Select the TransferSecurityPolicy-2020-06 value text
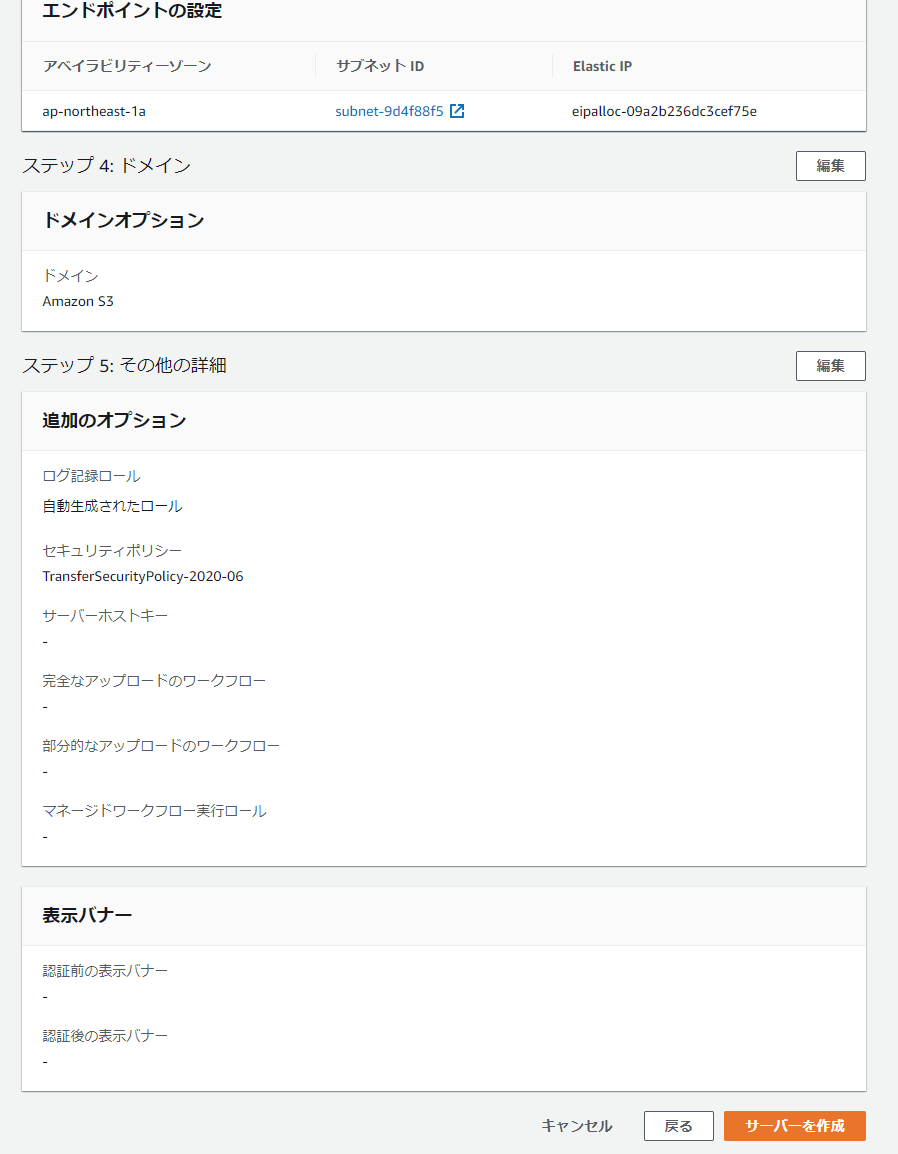Viewport: 898px width, 1154px height. [143, 576]
